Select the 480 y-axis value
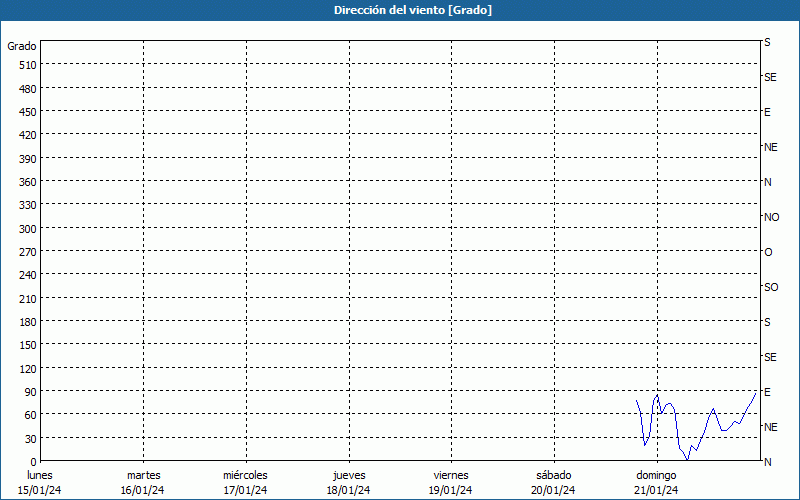 click(28, 89)
